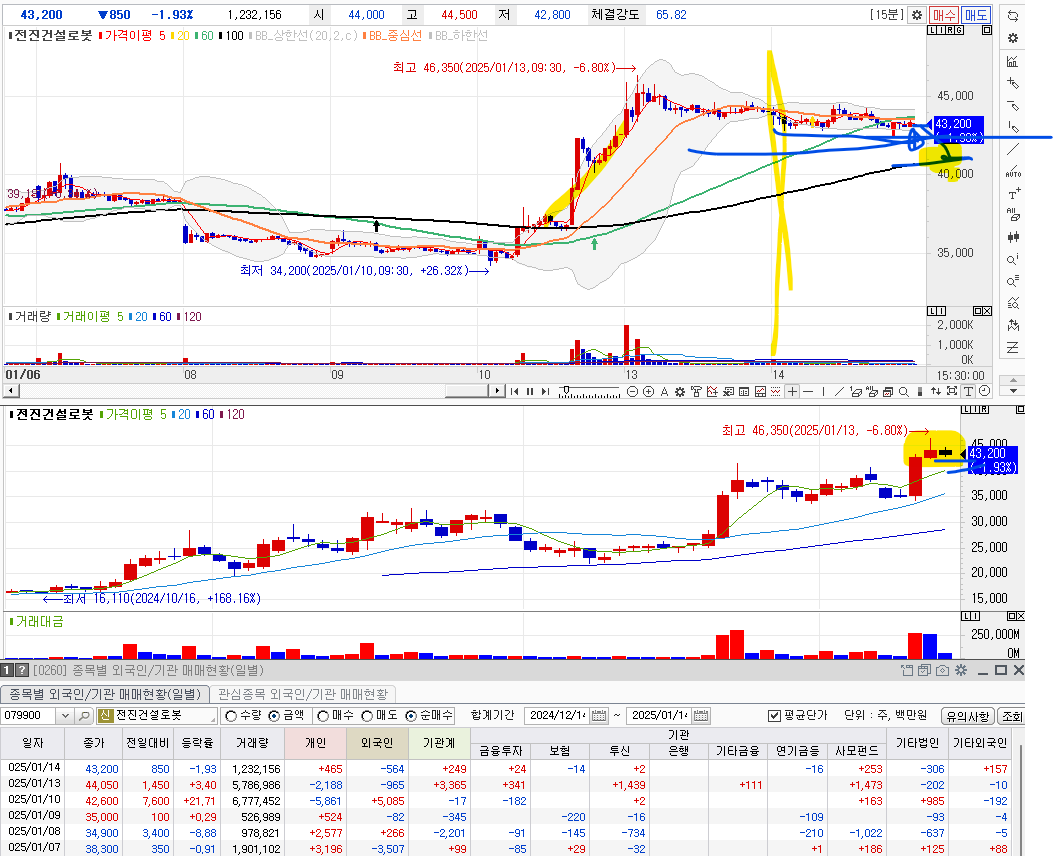Click the camera capture icon in the 0260 window title
The height and width of the screenshot is (856, 1053).
942,670
